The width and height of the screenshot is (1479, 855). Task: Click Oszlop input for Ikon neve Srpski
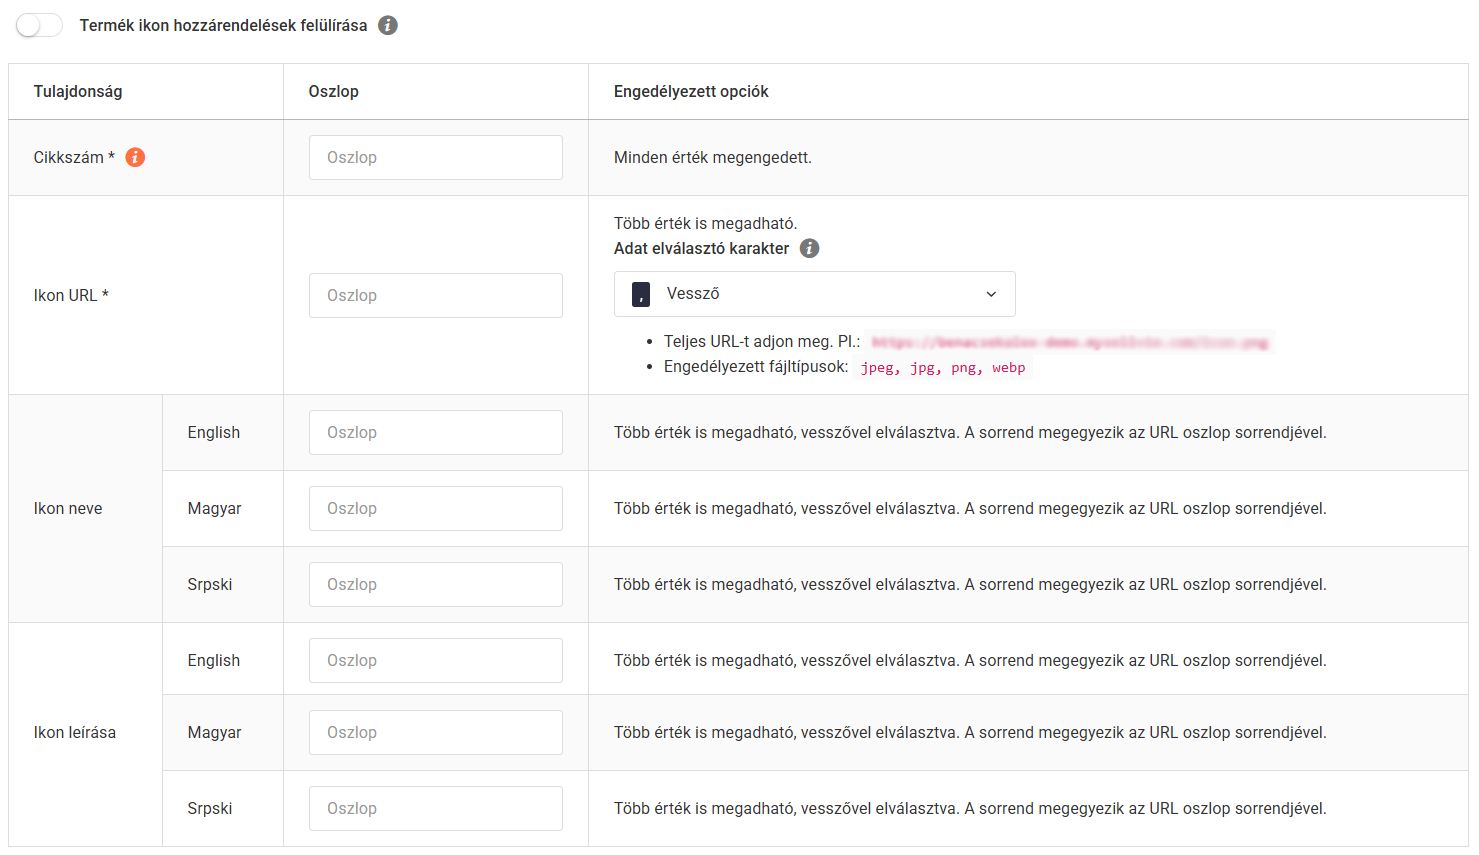point(436,584)
